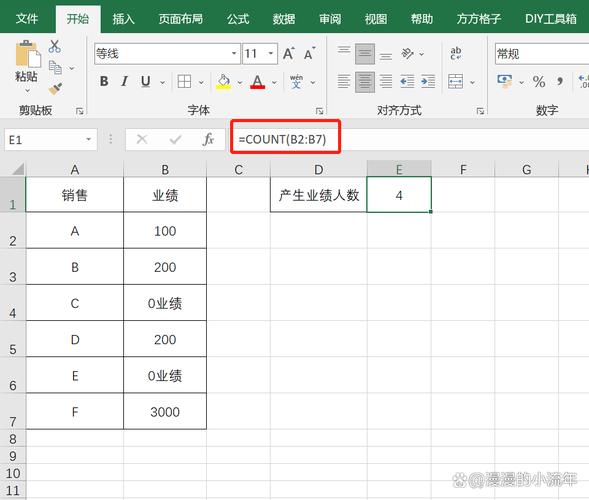
Task: Click the Cut scissors icon
Action: tap(55, 47)
